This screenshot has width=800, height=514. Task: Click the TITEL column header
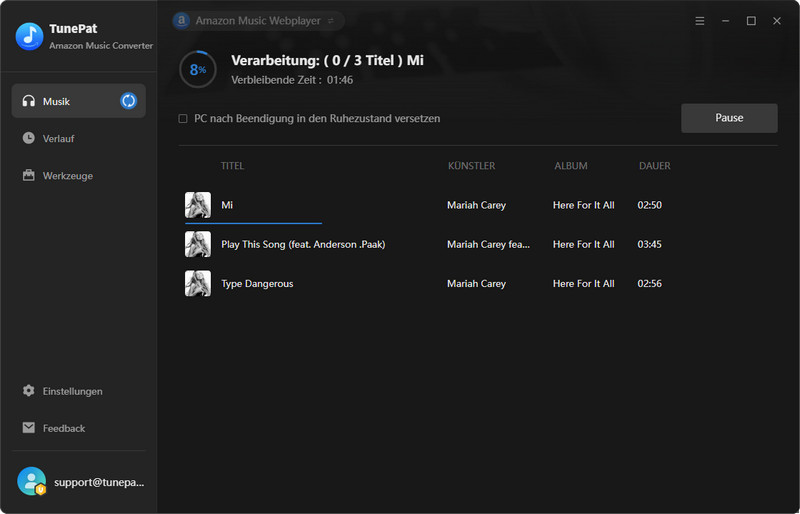(232, 166)
